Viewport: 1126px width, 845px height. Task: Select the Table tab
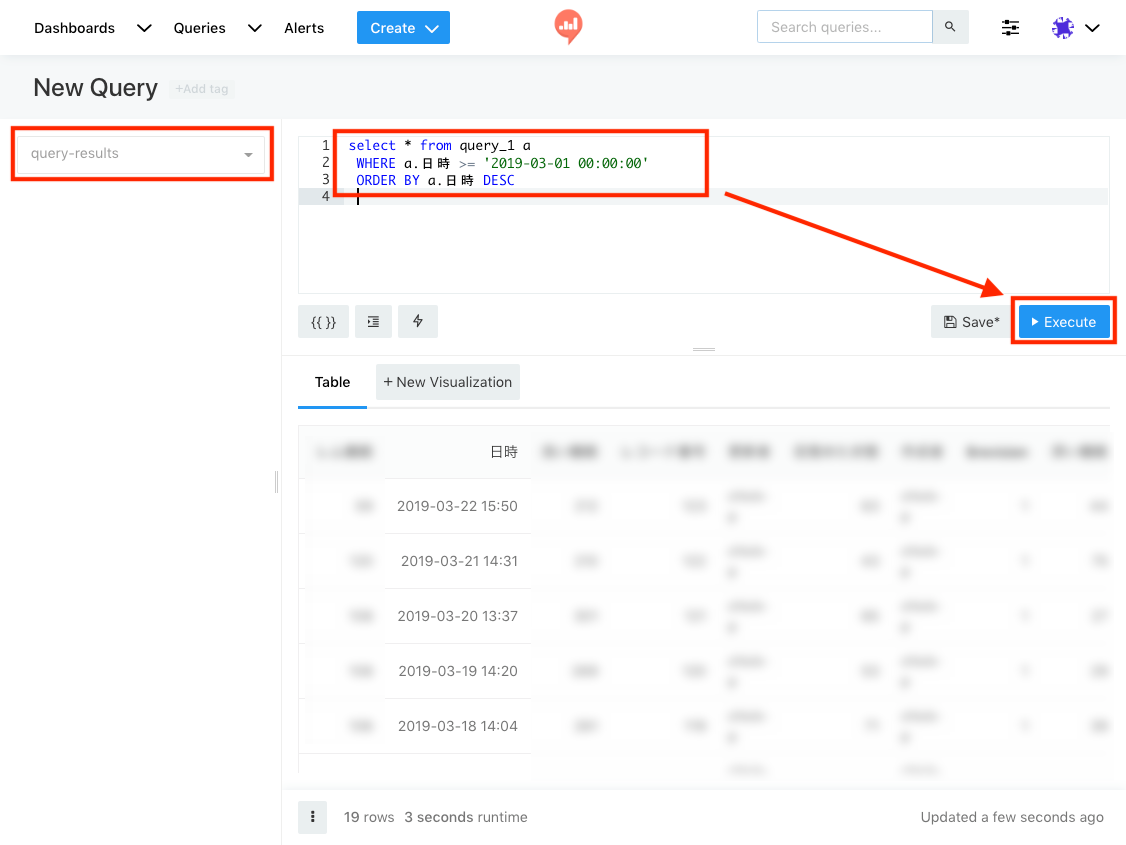point(332,382)
